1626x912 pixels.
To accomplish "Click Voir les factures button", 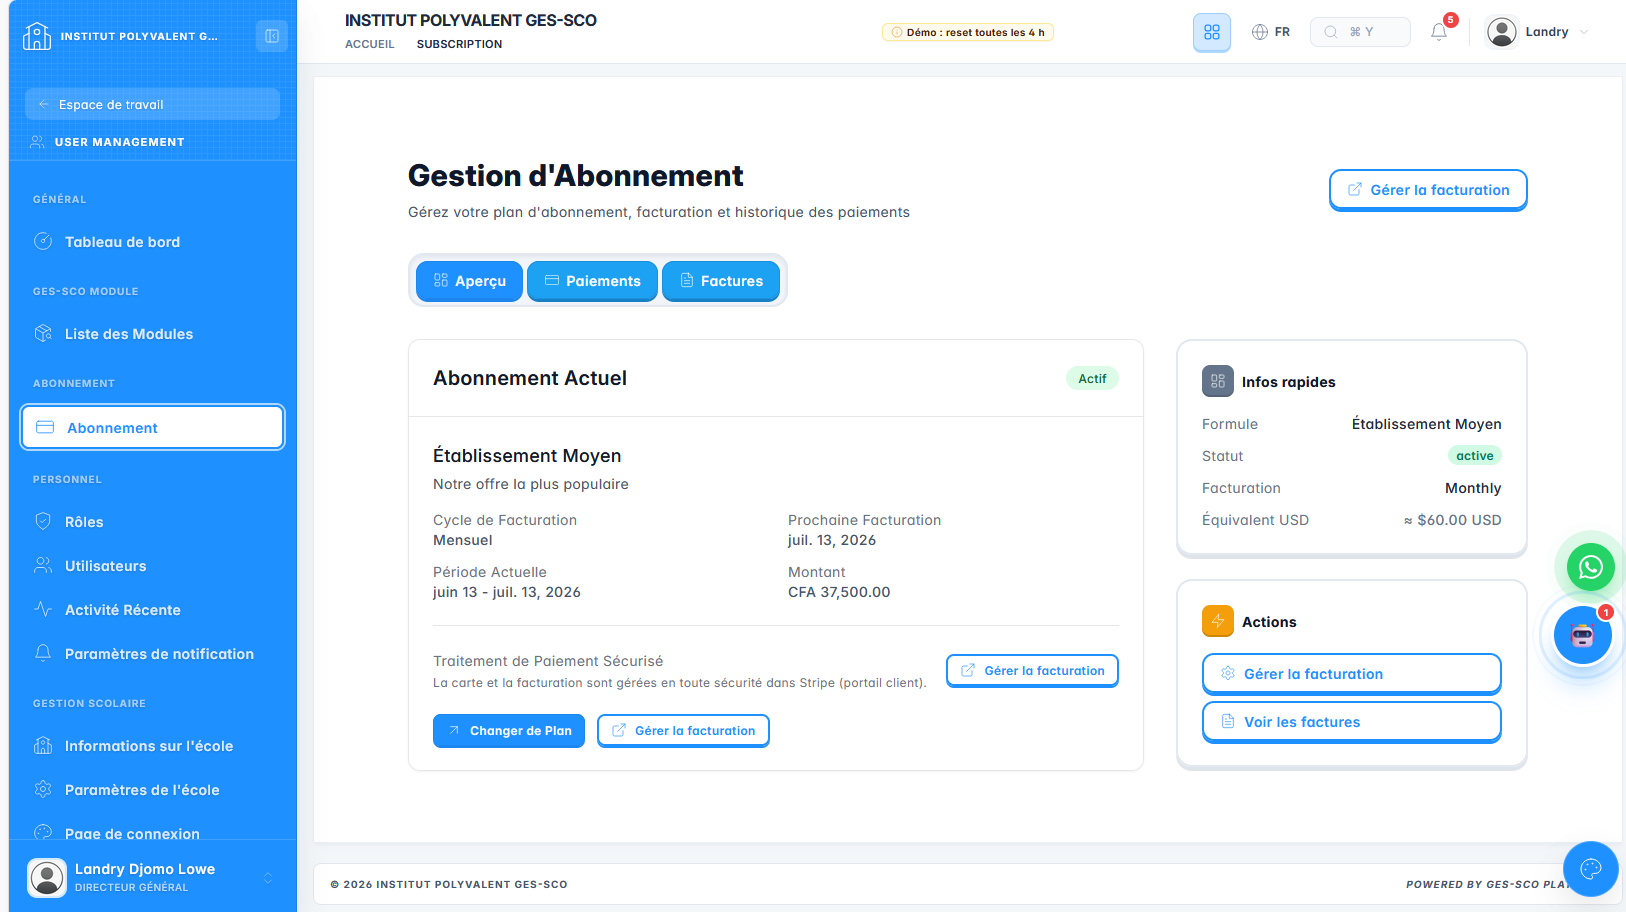I will [1351, 722].
